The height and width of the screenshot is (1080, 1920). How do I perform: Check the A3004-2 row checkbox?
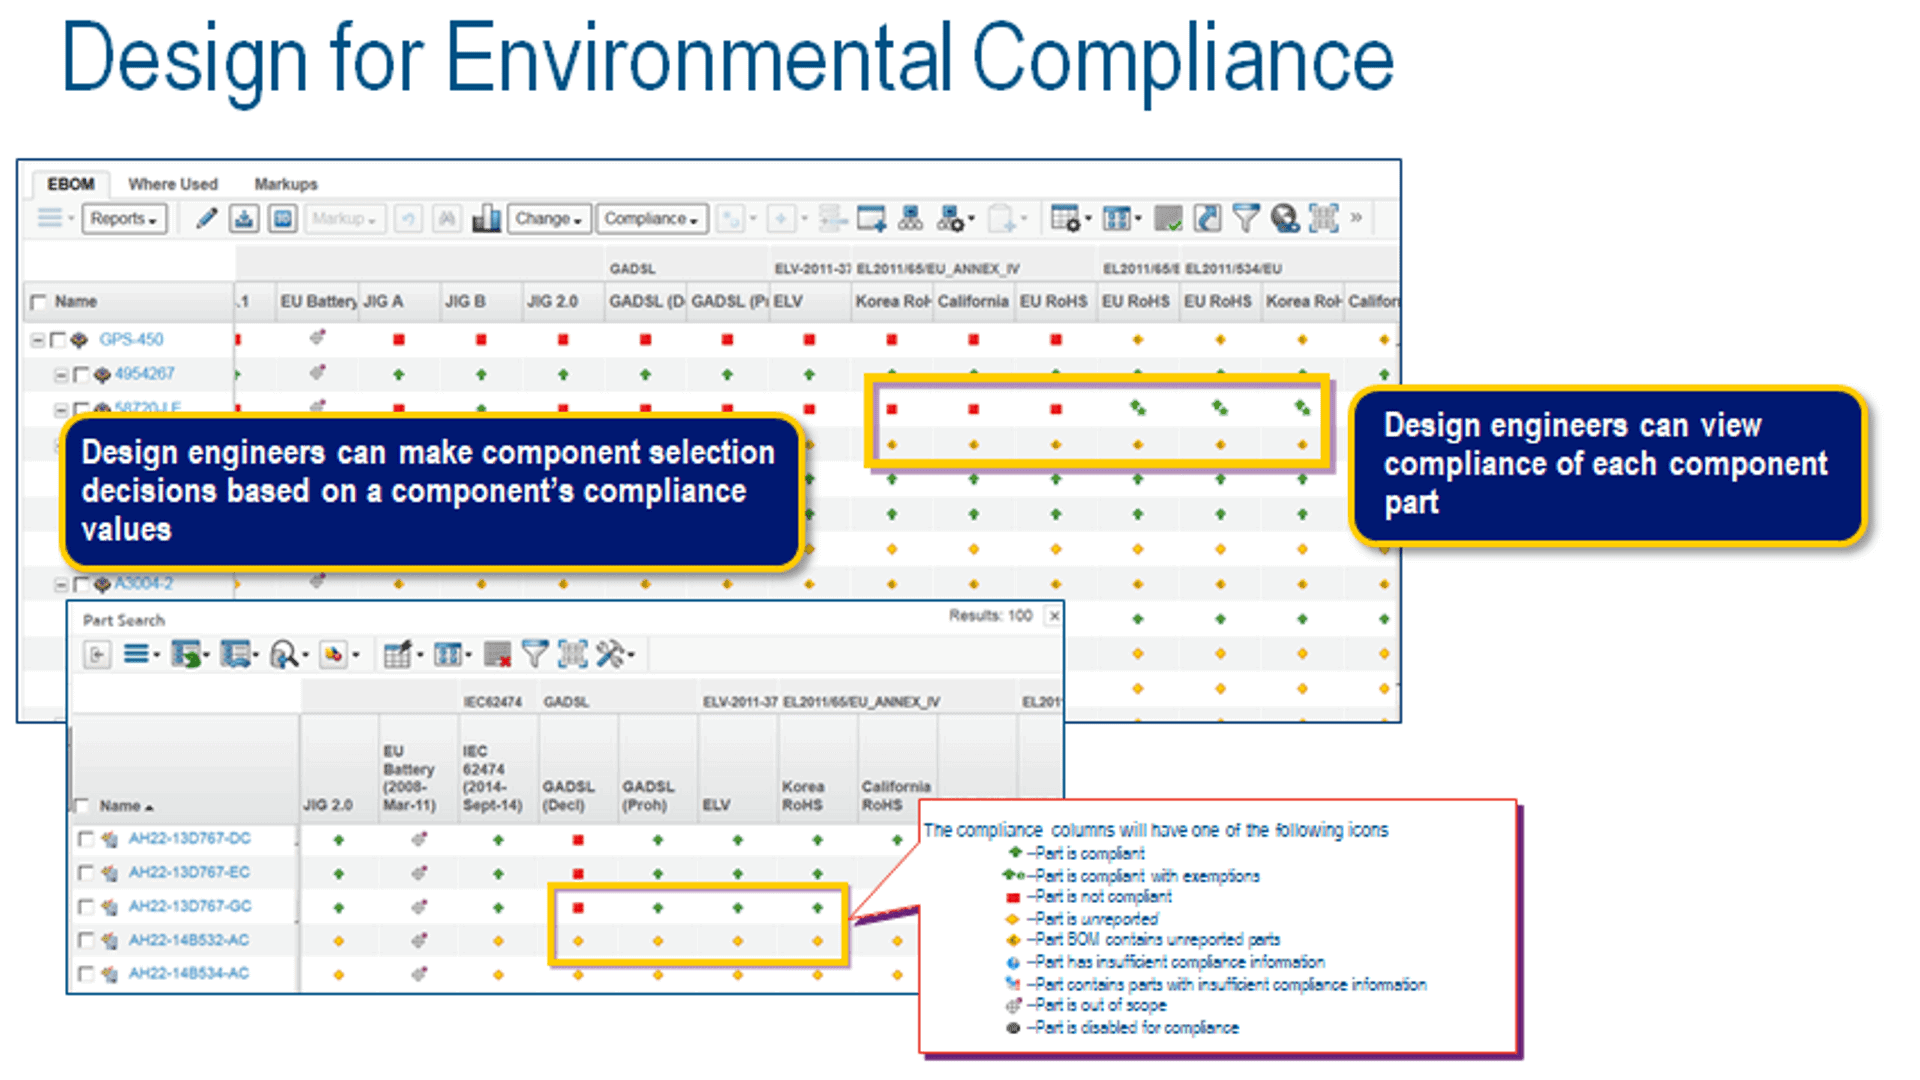(x=82, y=585)
